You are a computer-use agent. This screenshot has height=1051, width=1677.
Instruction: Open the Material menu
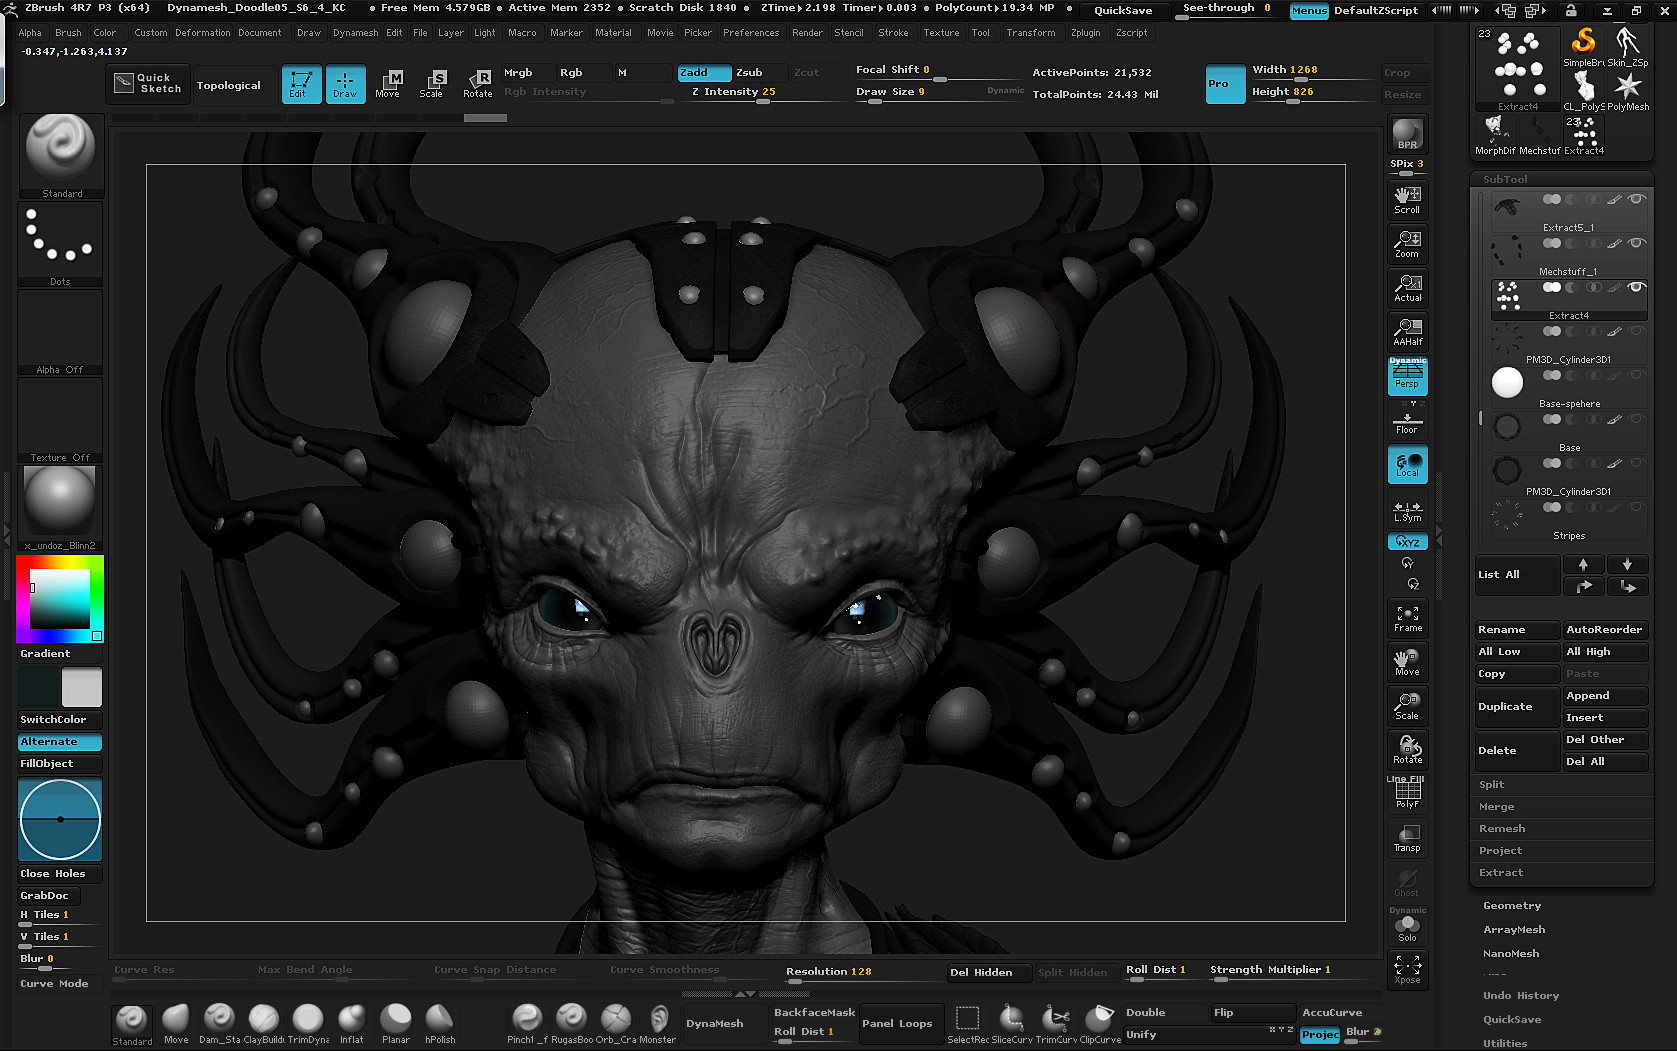(x=613, y=33)
